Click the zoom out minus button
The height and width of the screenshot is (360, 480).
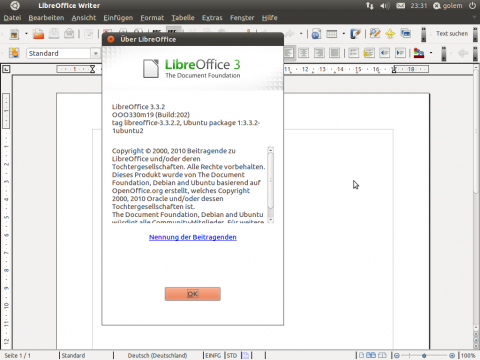pos(397,355)
